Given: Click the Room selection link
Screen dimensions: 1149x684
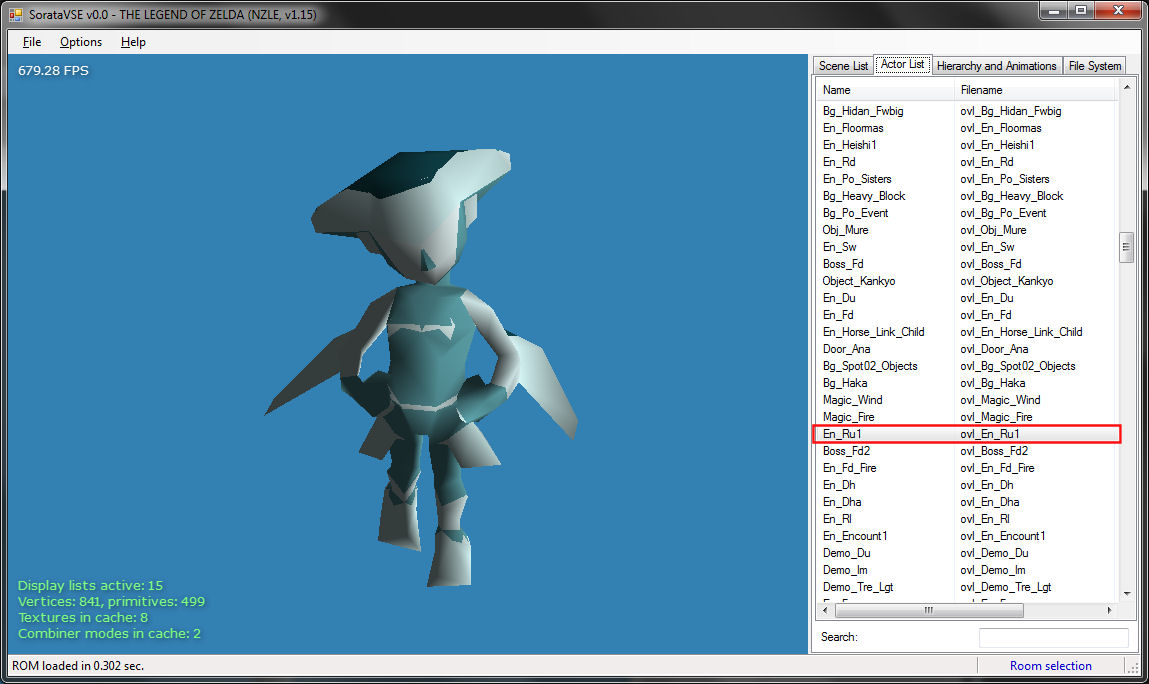Looking at the screenshot, I should (x=1050, y=666).
